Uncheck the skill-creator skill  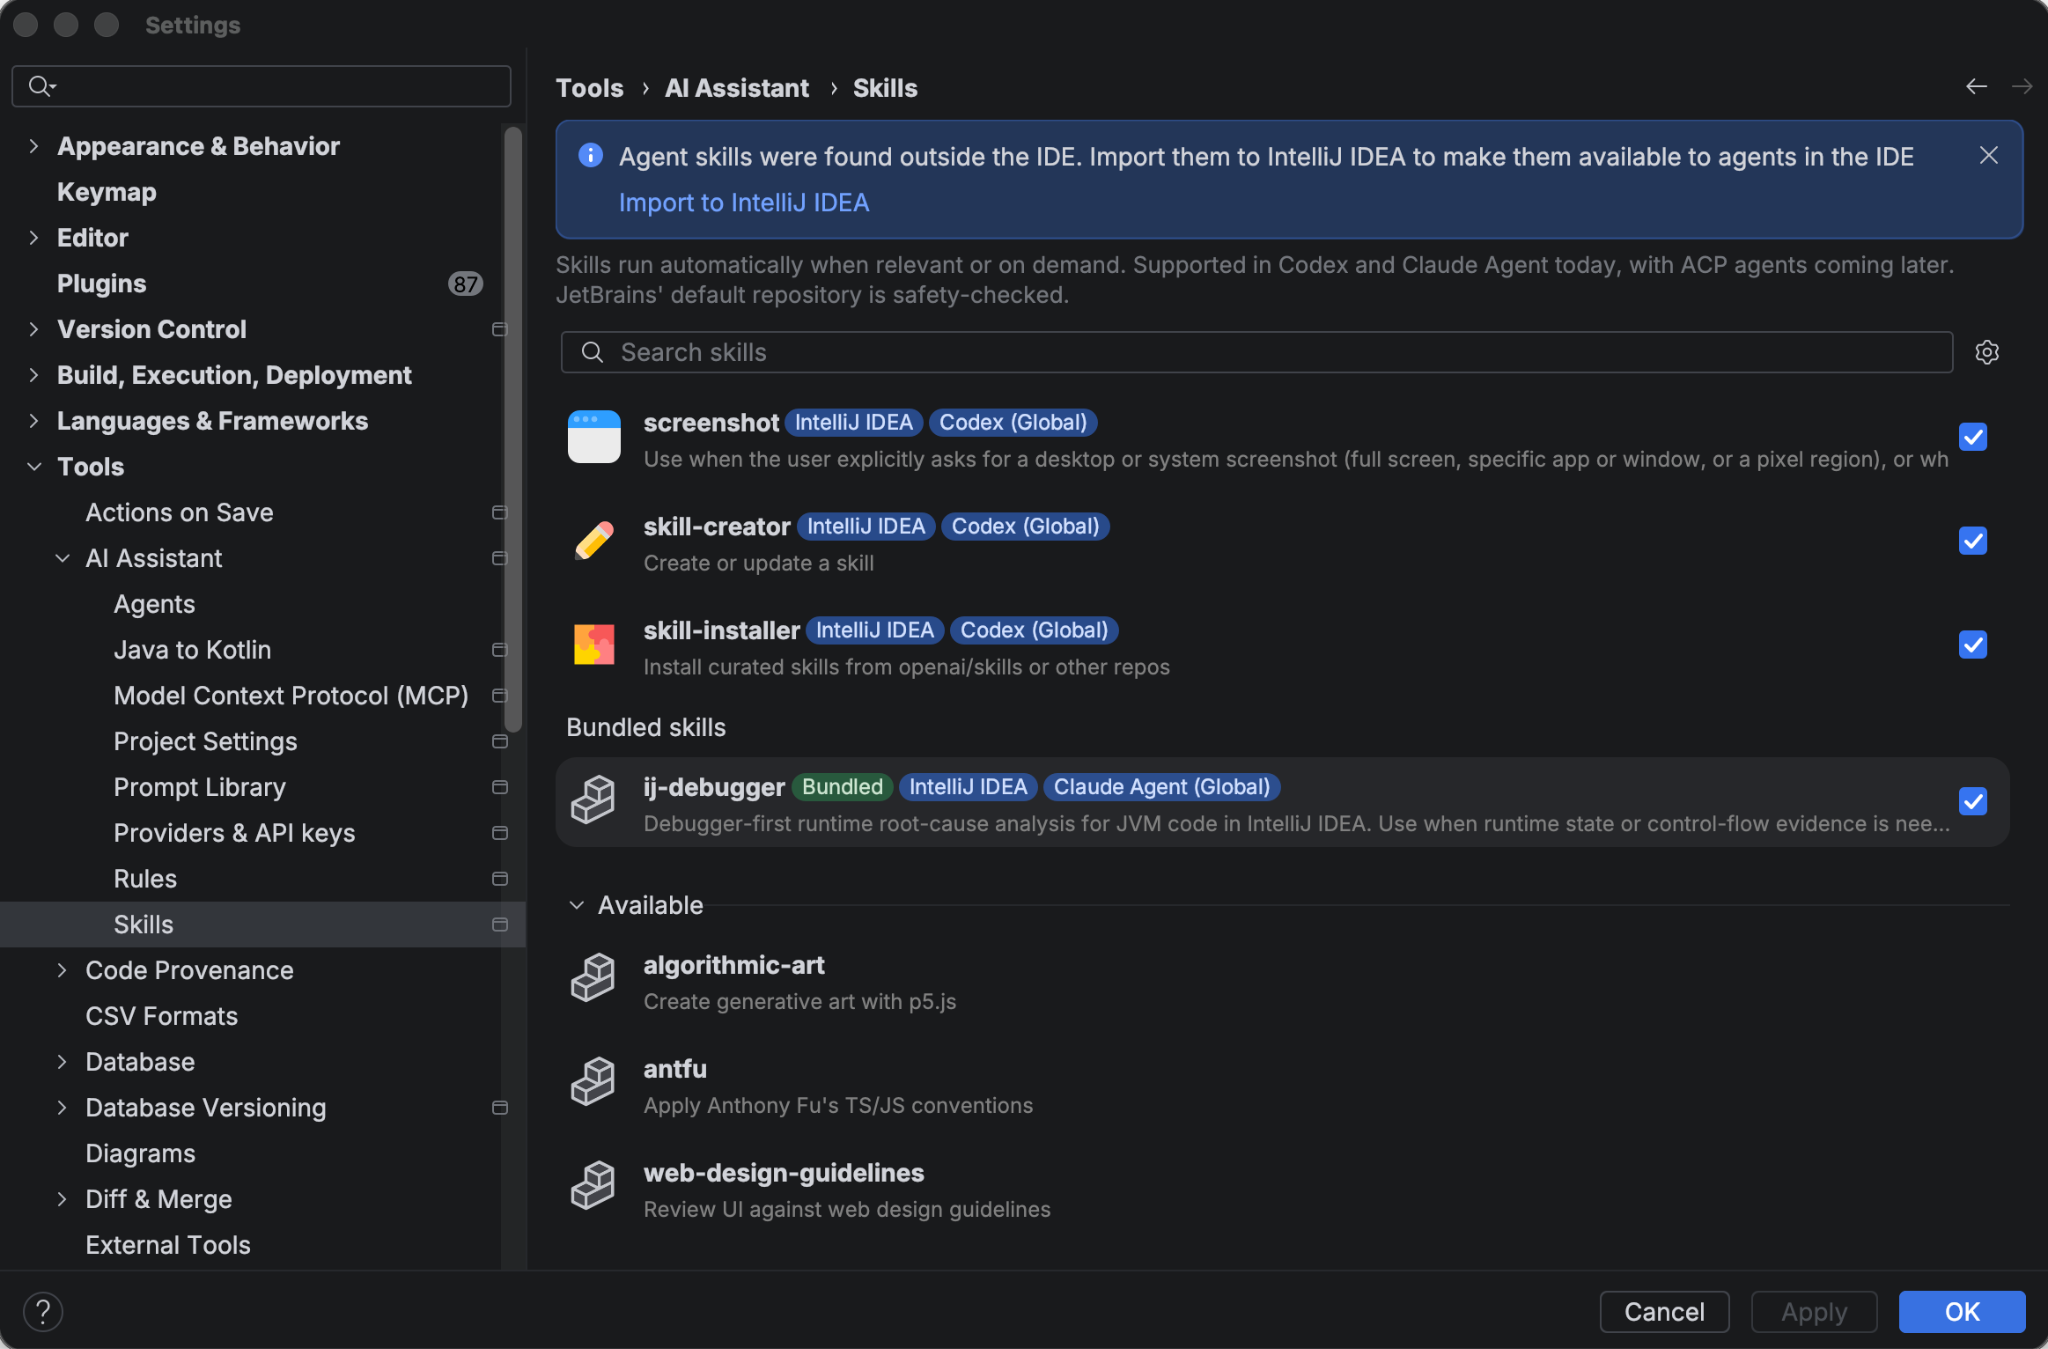click(1973, 541)
